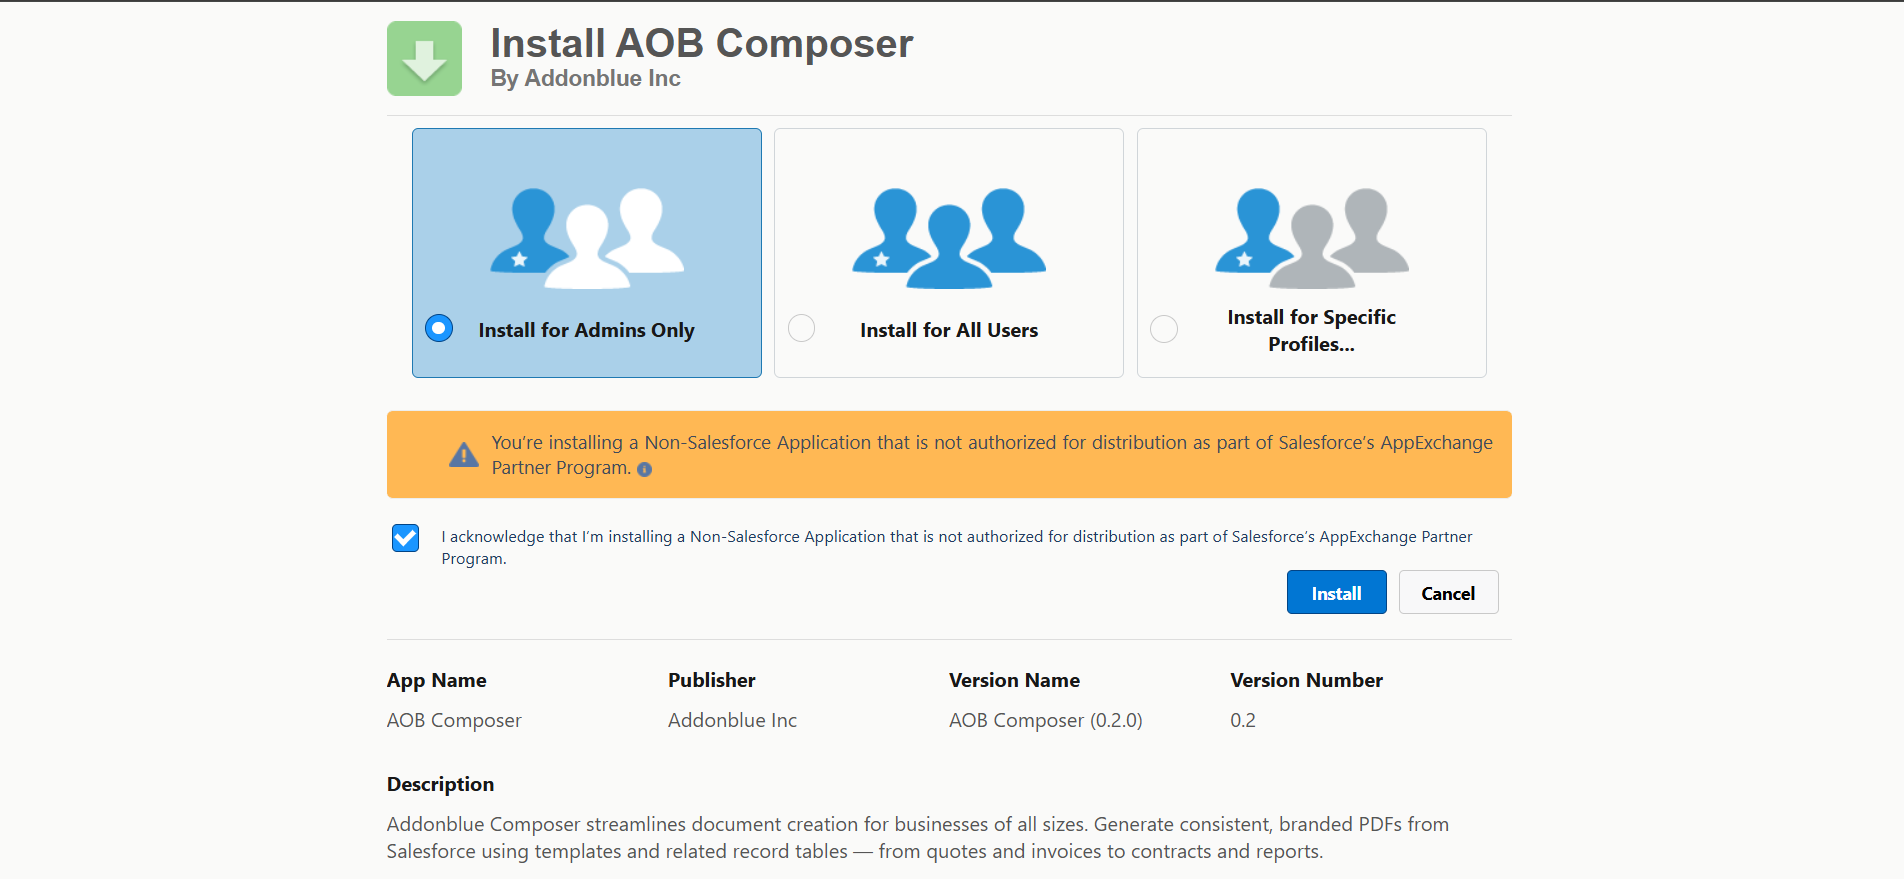Click the Version Name header

(x=1014, y=680)
